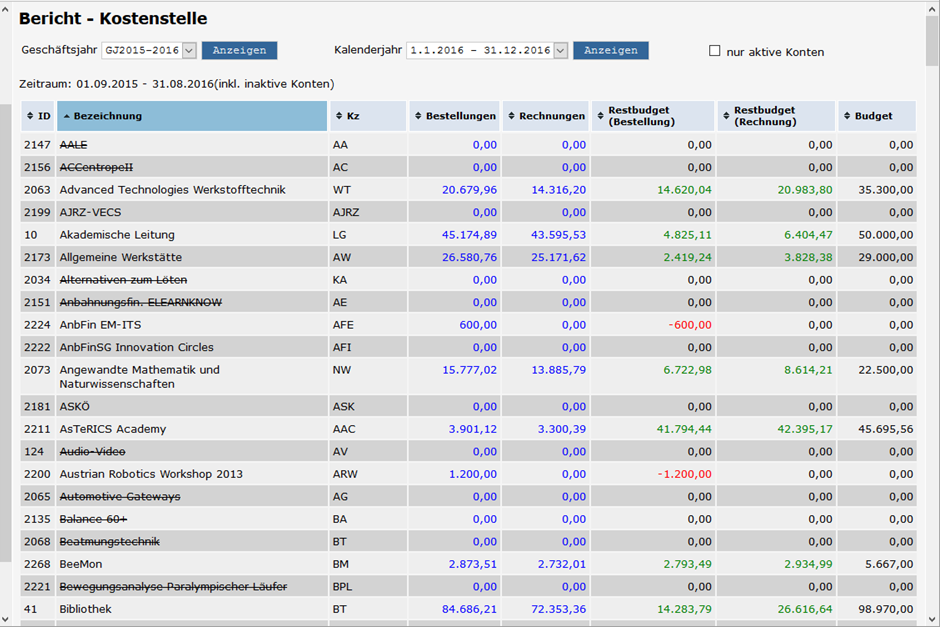The image size is (940, 627).
Task: Sort by Kz column sort icon
Action: tap(339, 116)
